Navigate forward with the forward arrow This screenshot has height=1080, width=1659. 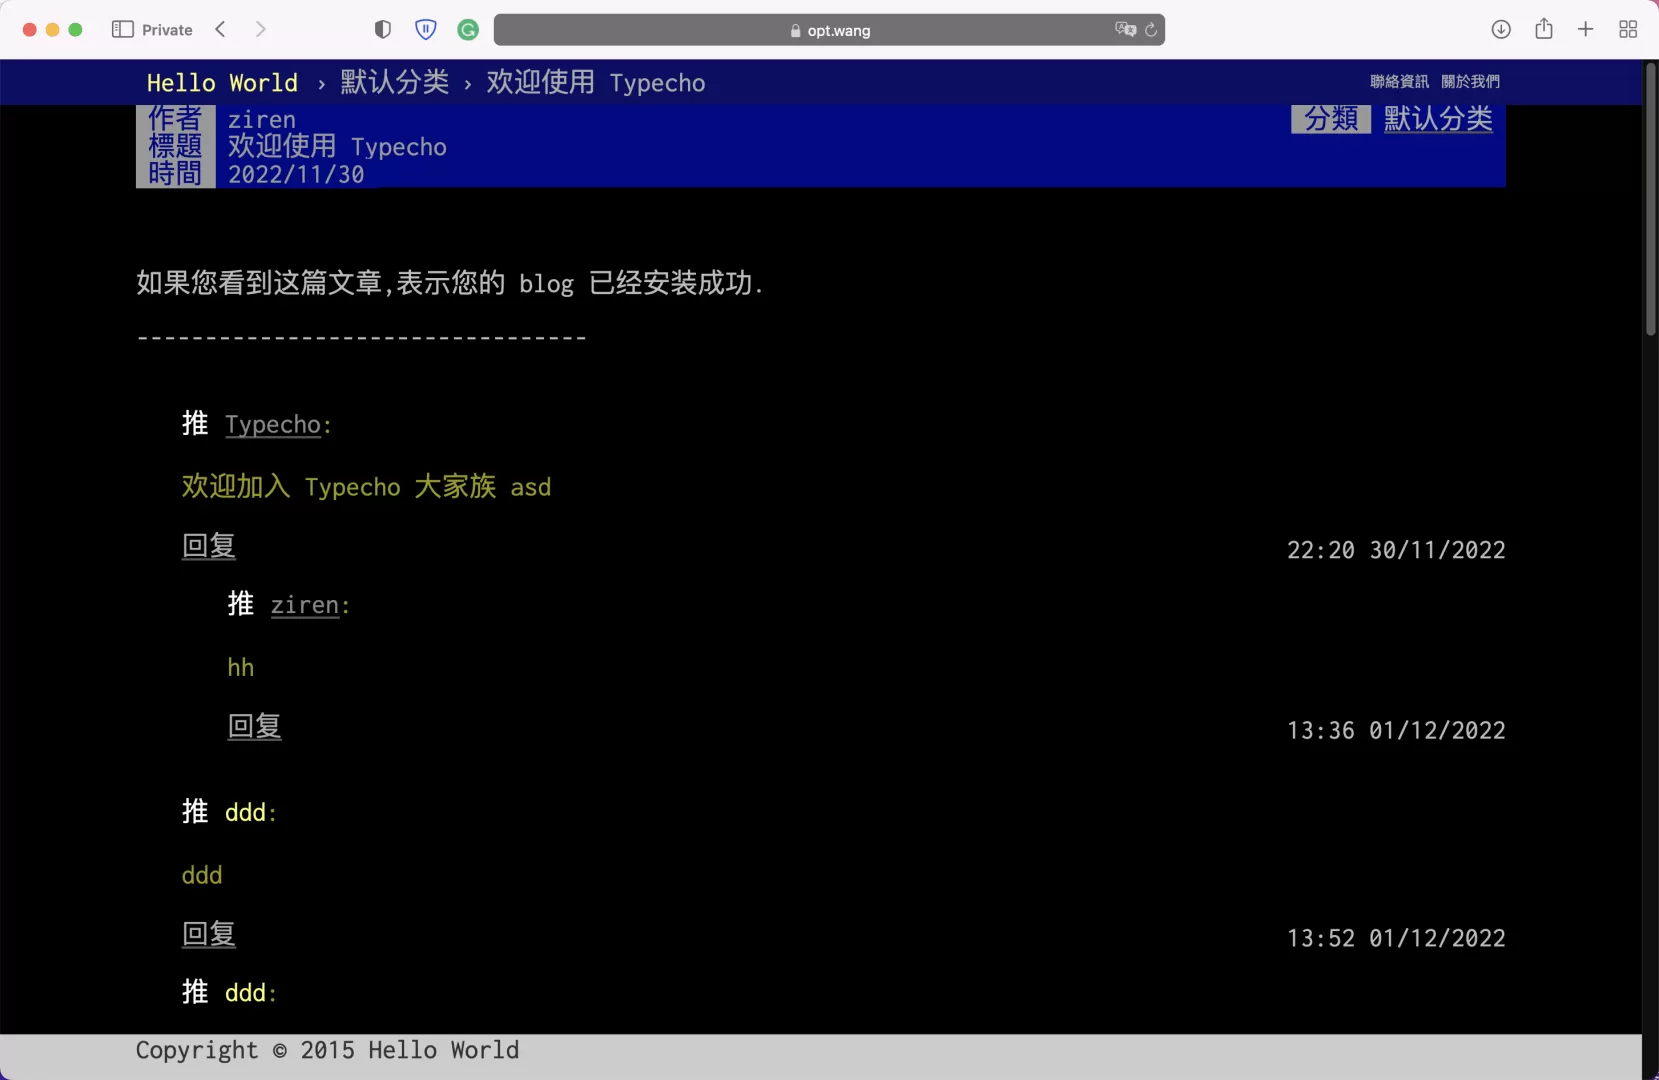pos(260,29)
